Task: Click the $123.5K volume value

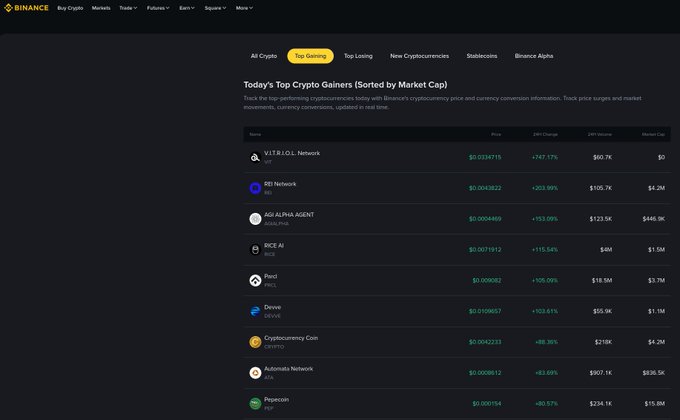Action: [601, 219]
